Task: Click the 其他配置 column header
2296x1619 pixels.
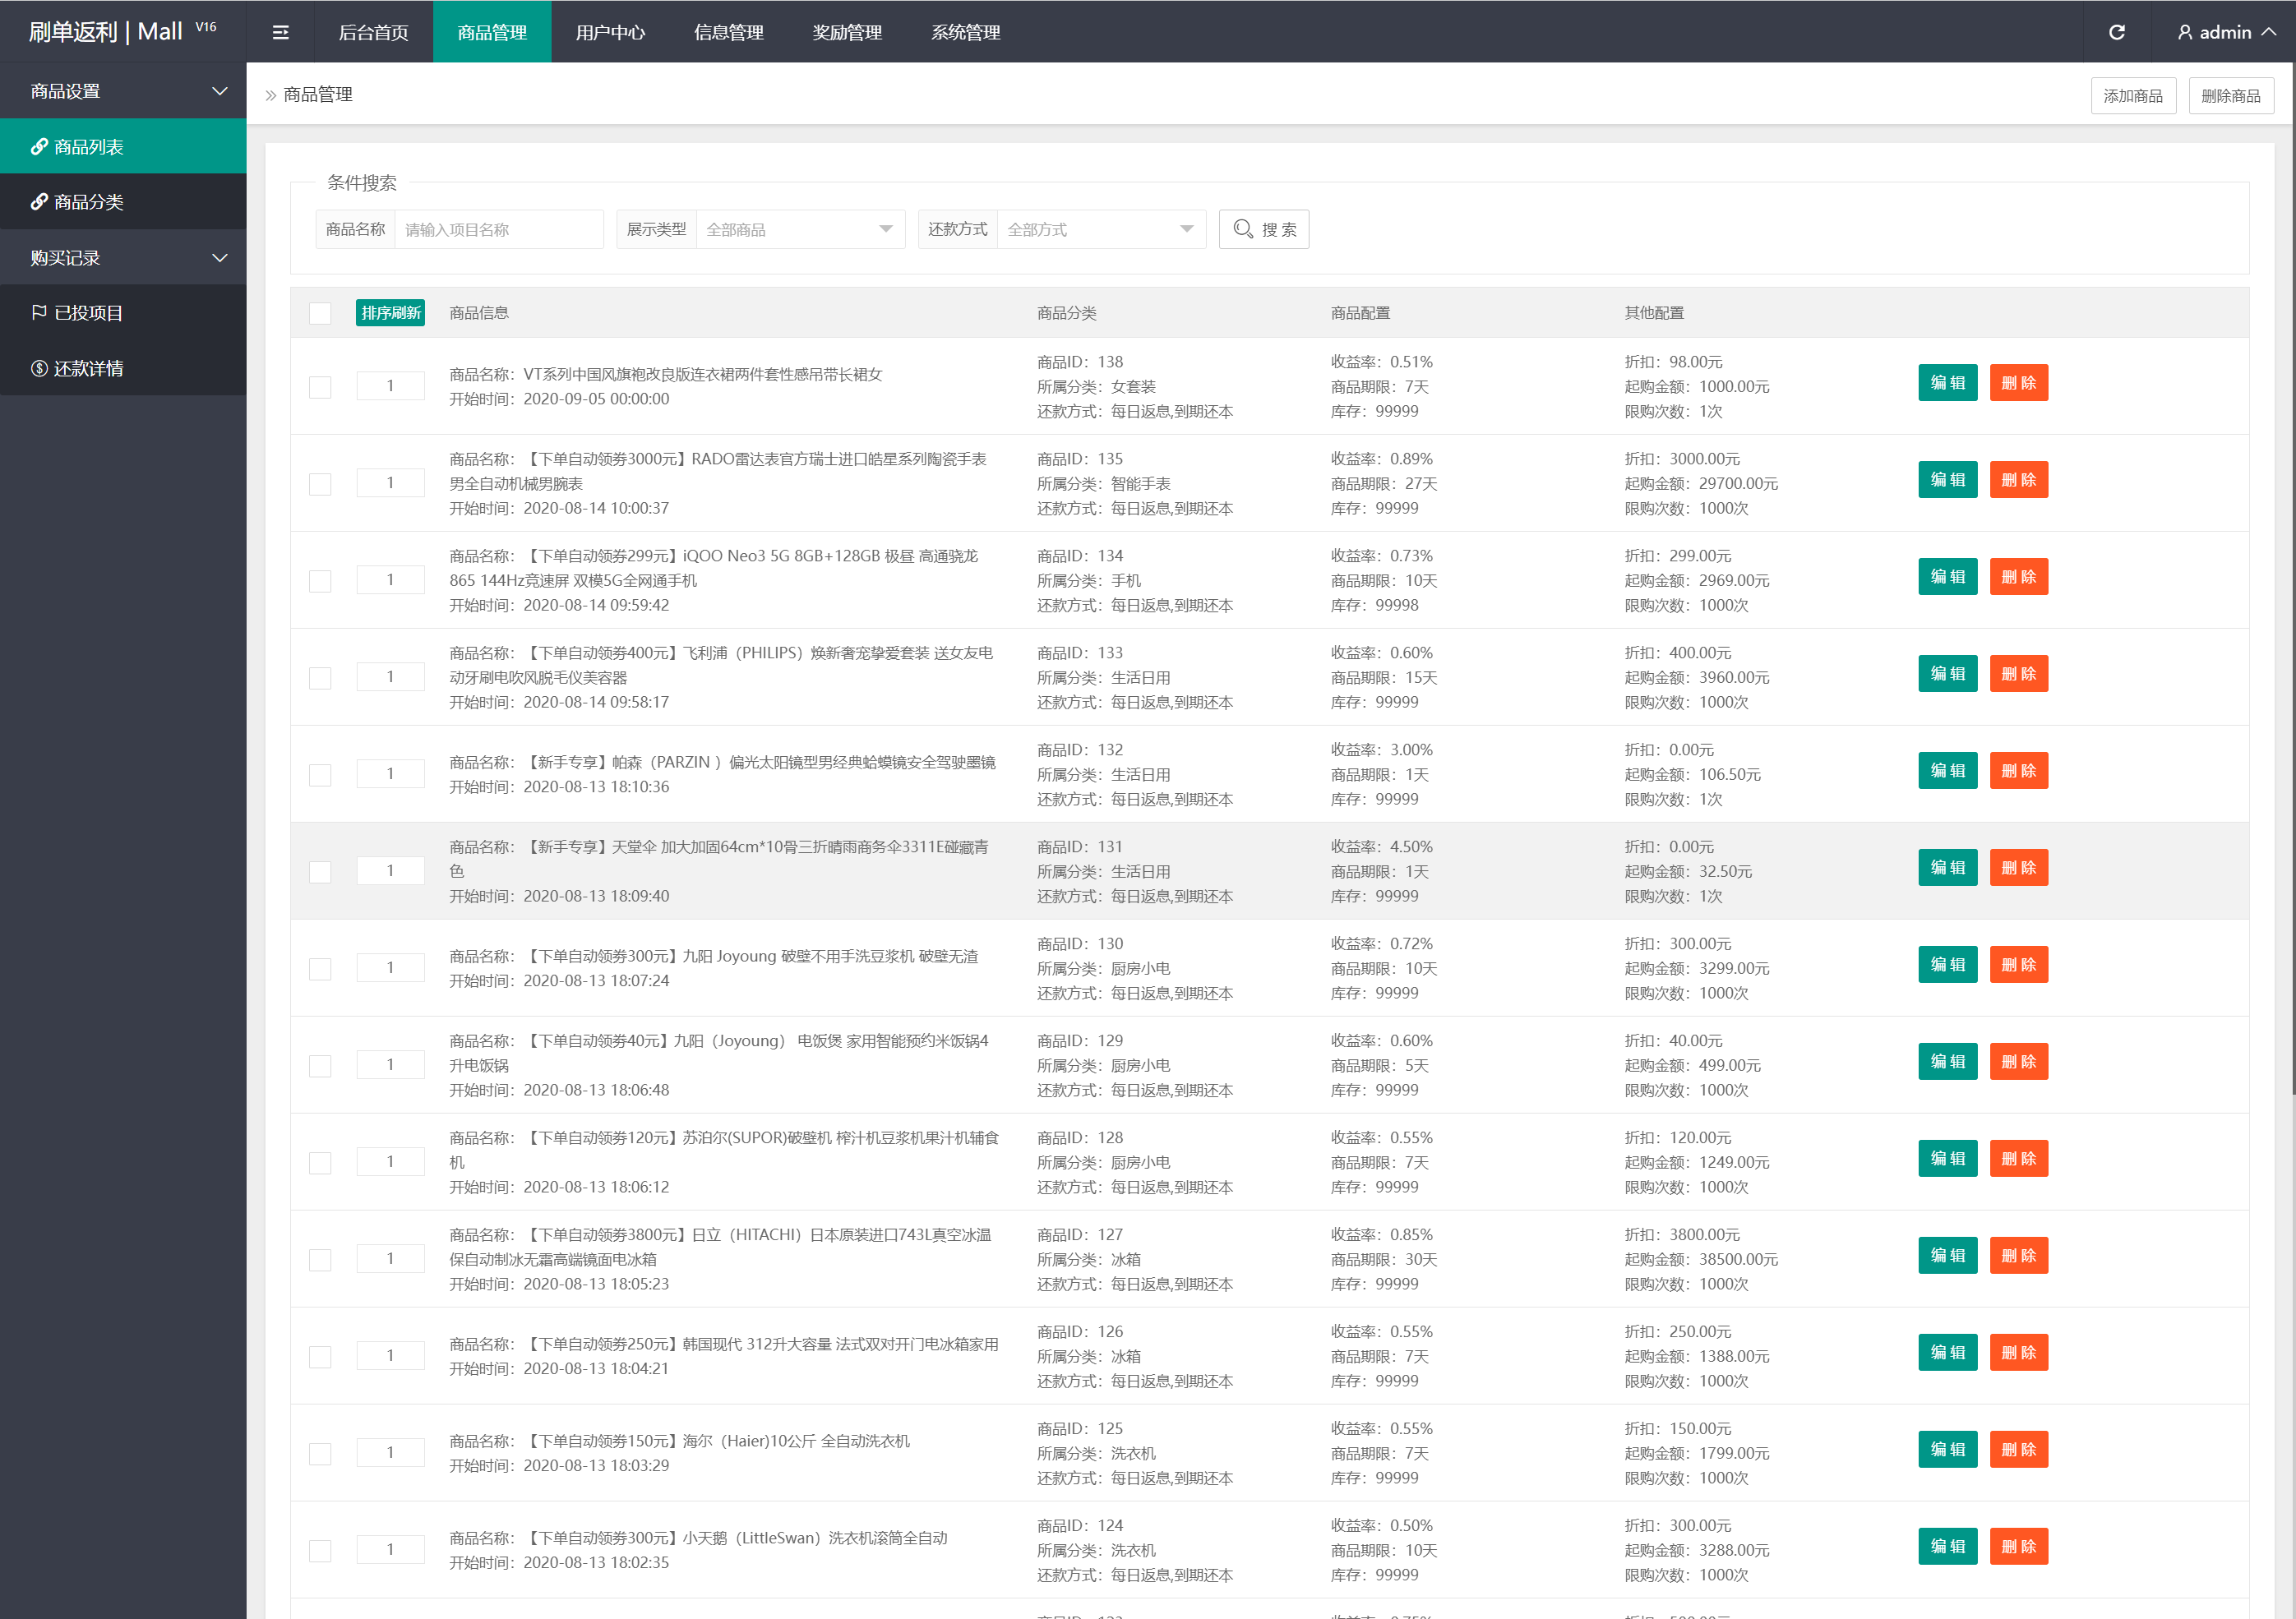Action: [x=1654, y=313]
